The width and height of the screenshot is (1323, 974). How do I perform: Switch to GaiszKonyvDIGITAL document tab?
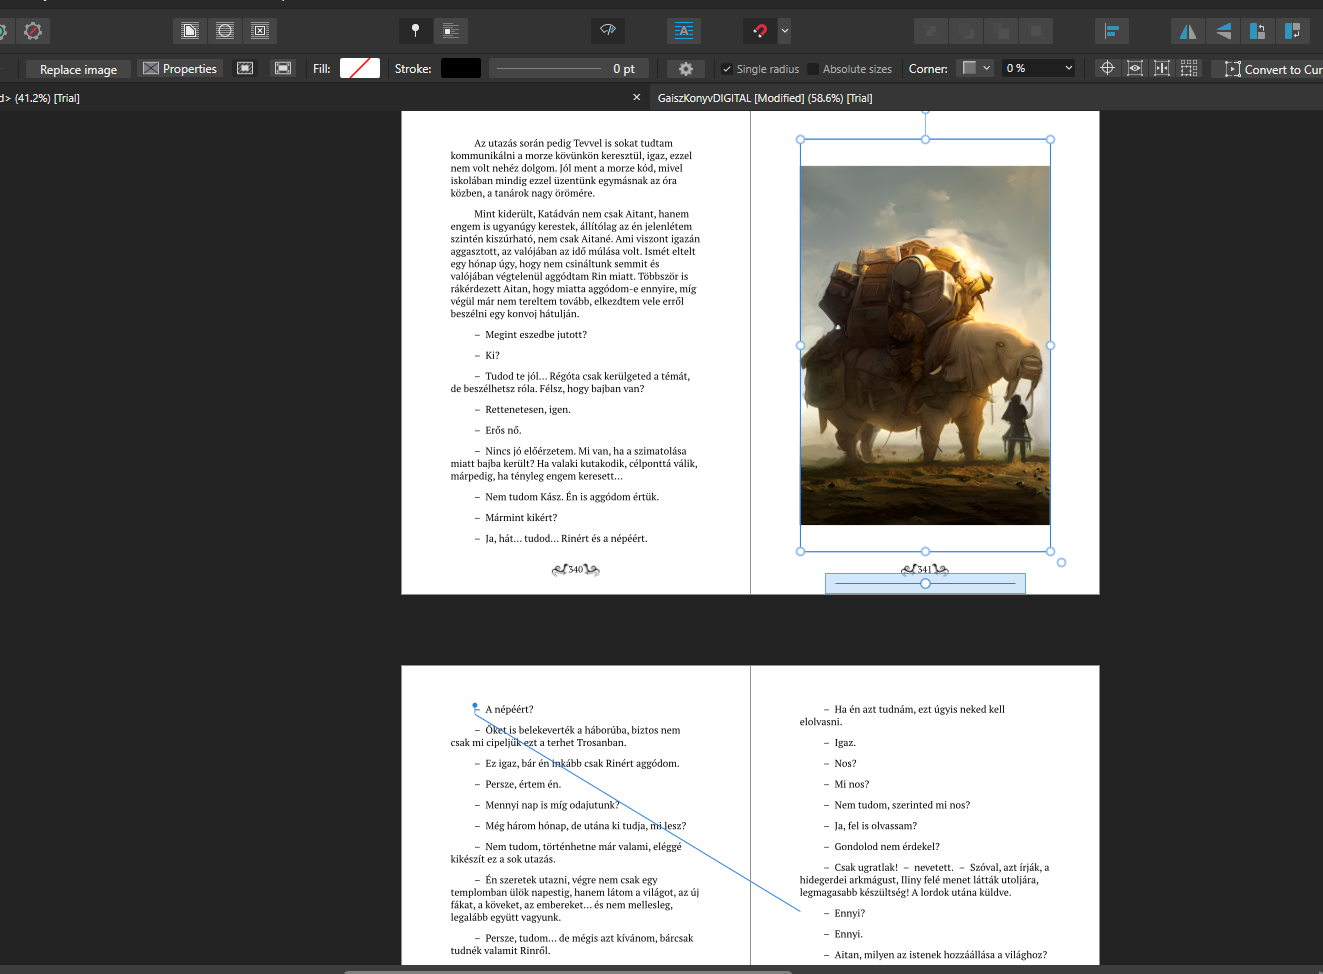tap(765, 98)
